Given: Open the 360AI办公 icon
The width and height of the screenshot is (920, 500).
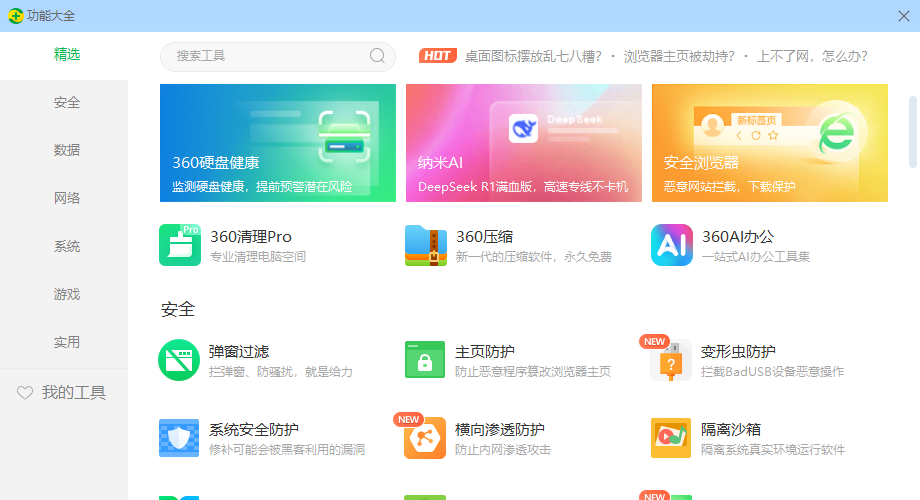Looking at the screenshot, I should [x=671, y=245].
